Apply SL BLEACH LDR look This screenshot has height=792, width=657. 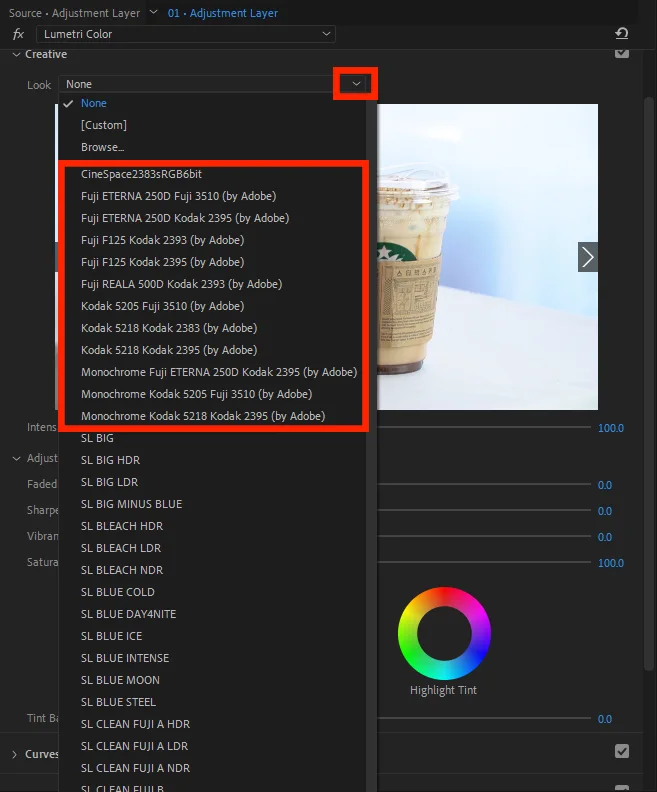point(212,548)
